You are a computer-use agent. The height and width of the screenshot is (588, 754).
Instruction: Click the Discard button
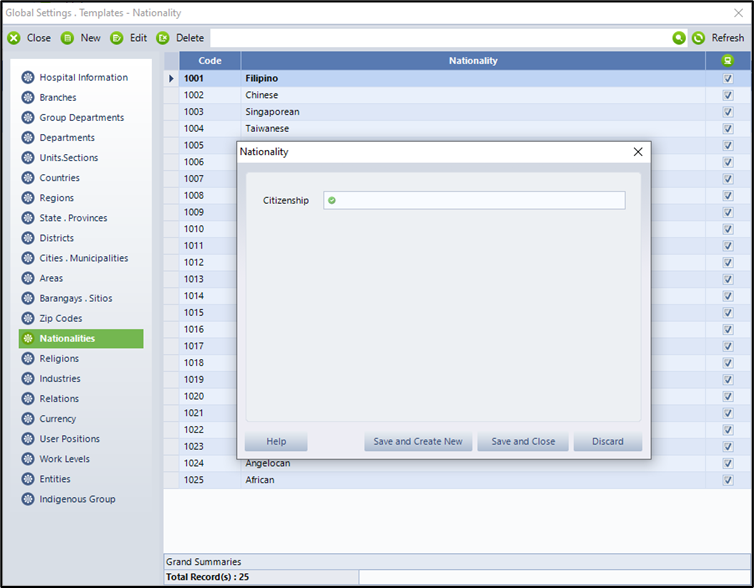pyautogui.click(x=607, y=442)
